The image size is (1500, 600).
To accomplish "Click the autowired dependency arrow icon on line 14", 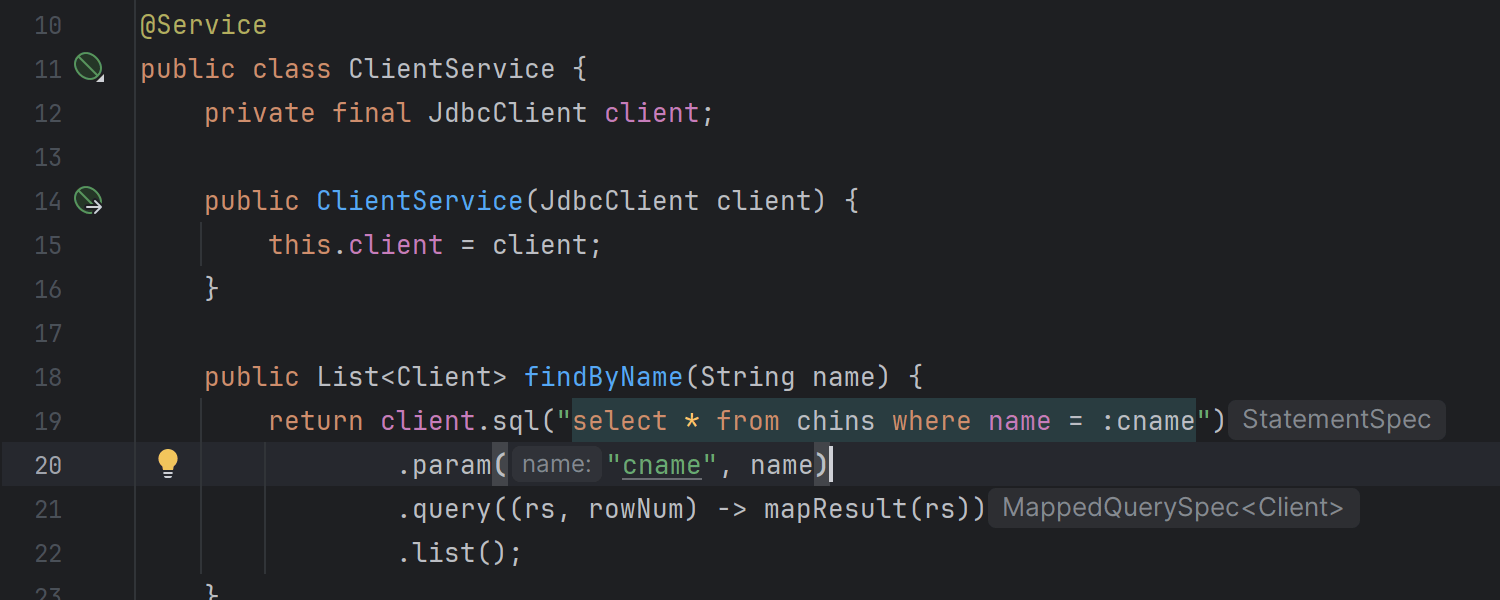I will pyautogui.click(x=89, y=201).
